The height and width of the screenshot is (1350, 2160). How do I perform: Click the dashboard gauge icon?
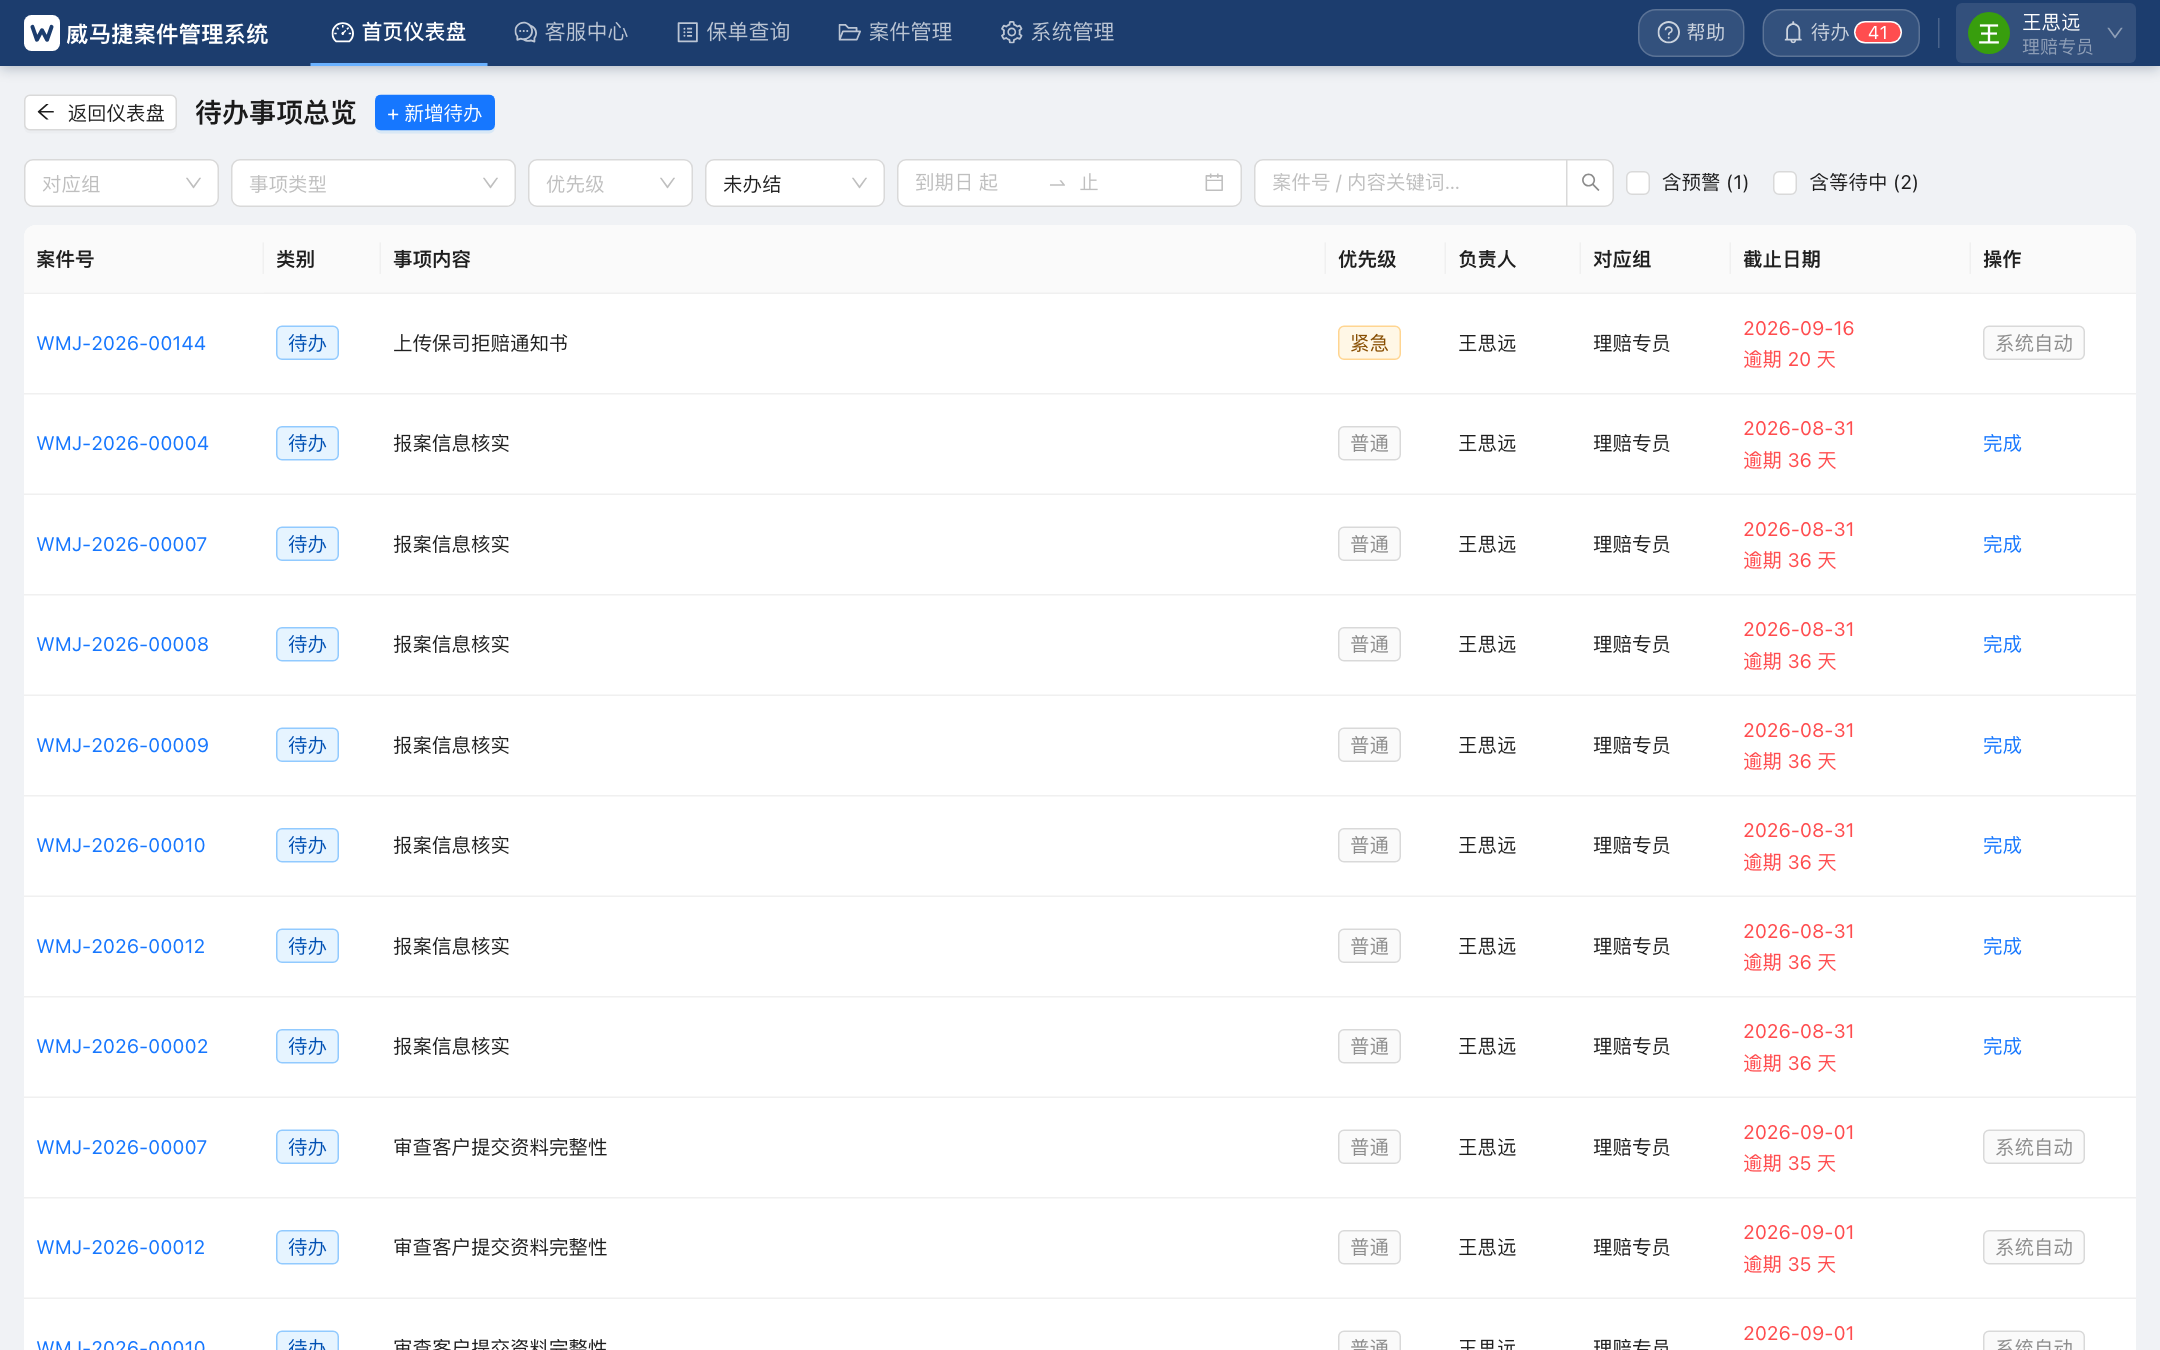tap(342, 33)
